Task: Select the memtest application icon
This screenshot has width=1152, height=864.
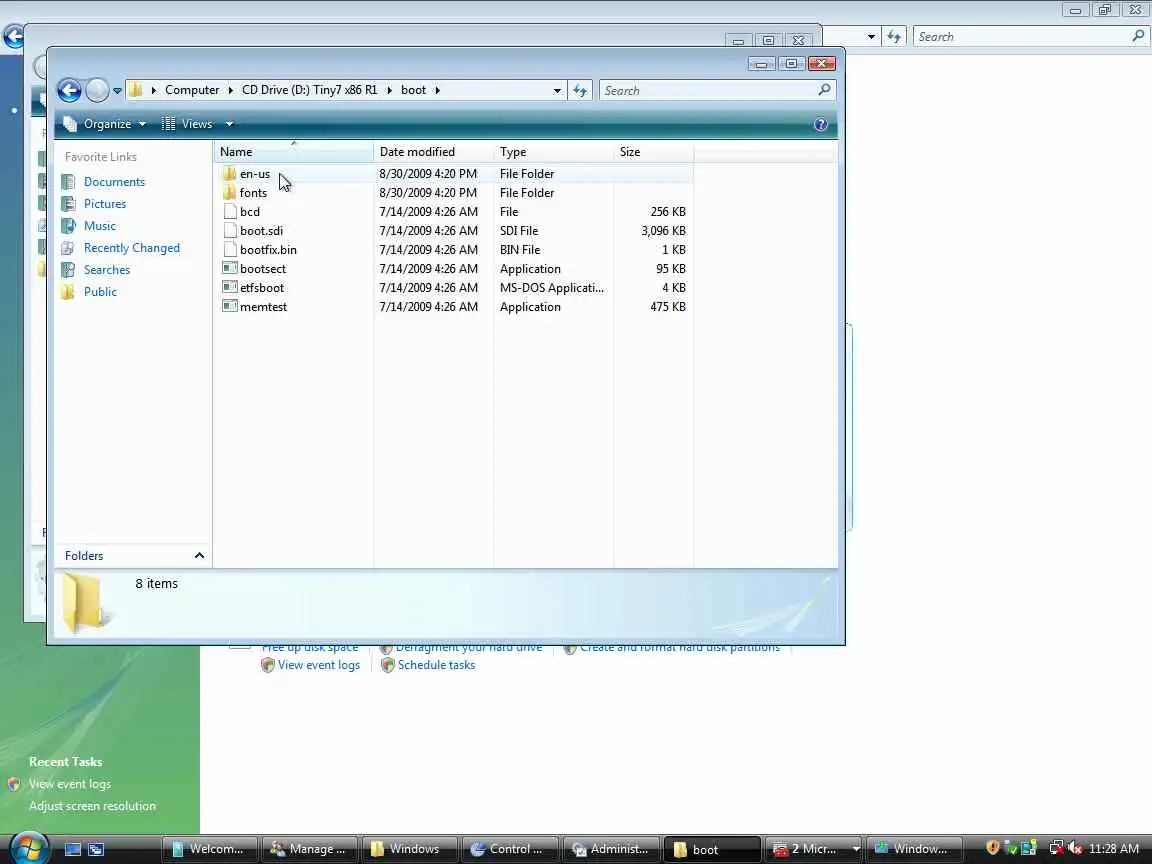Action: pos(229,307)
